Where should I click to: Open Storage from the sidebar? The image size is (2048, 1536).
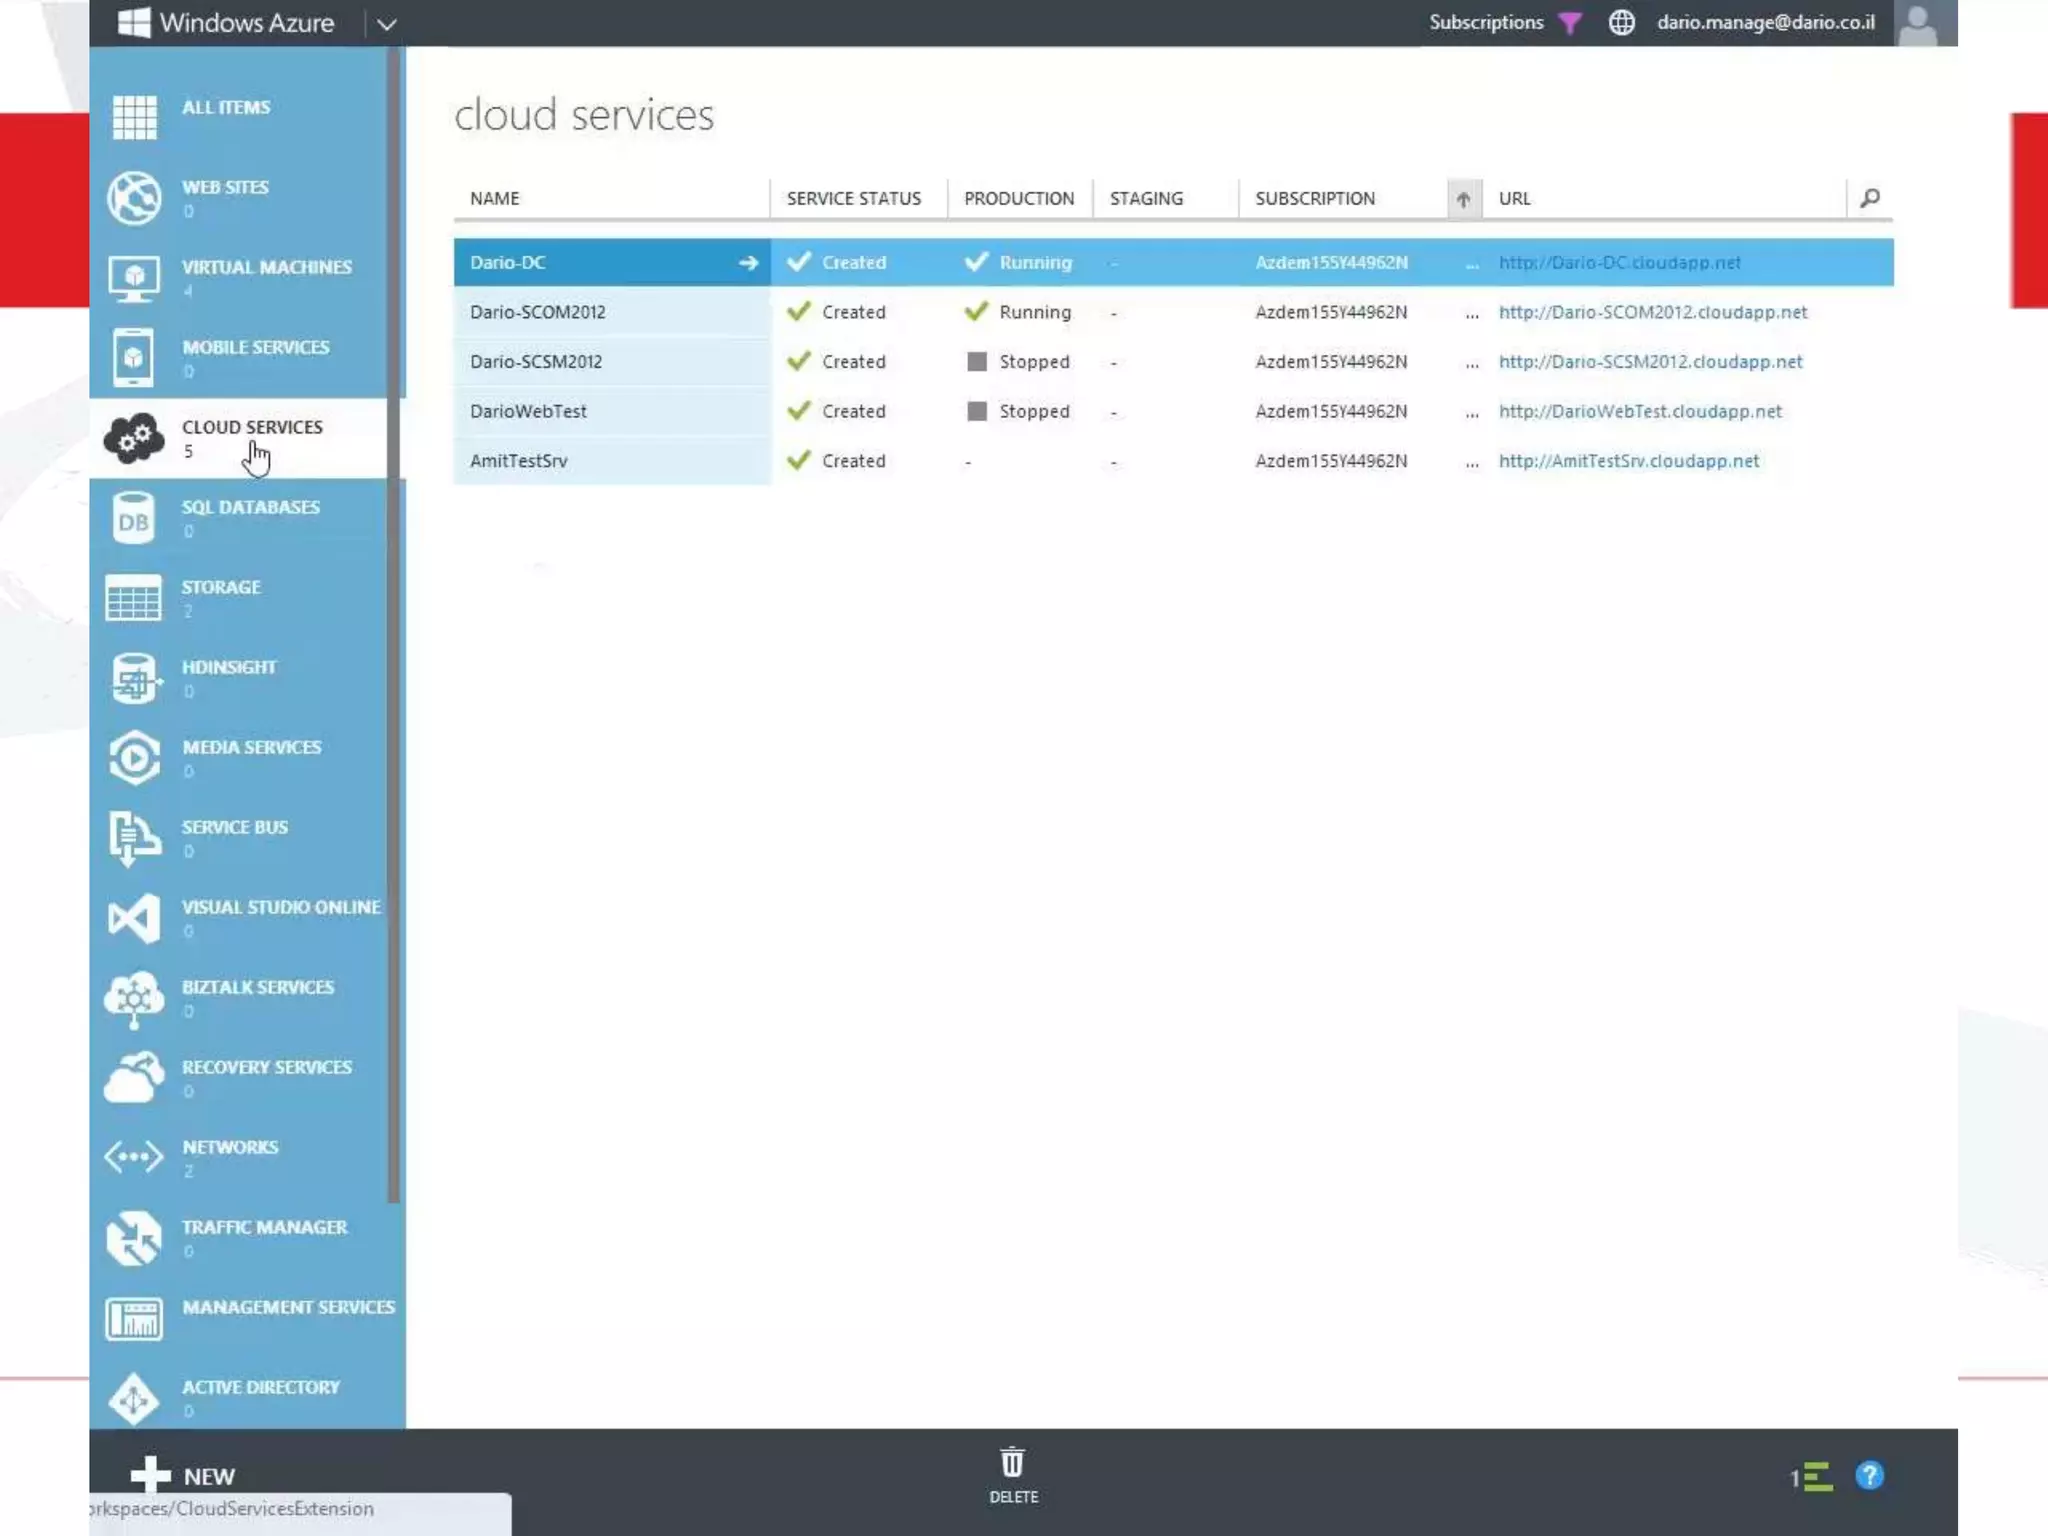click(x=221, y=588)
